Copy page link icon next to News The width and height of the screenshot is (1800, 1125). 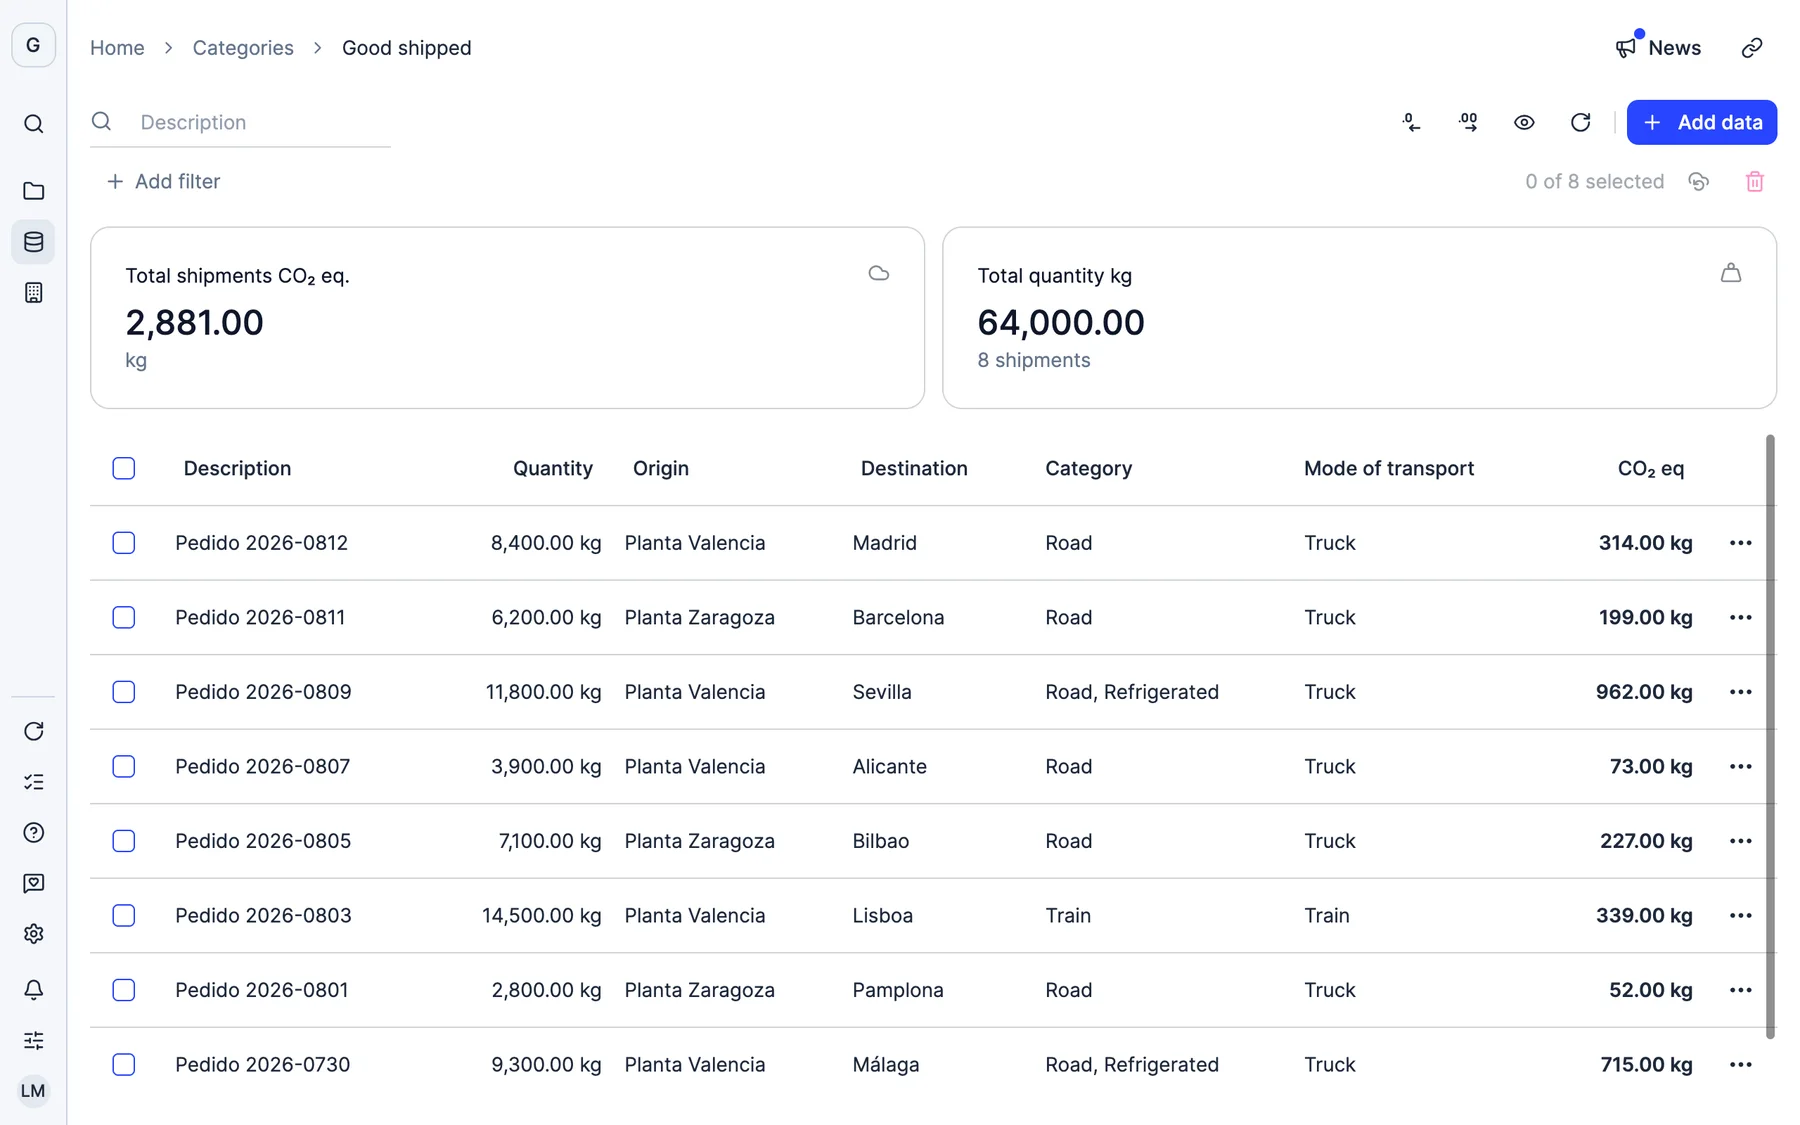(x=1752, y=48)
